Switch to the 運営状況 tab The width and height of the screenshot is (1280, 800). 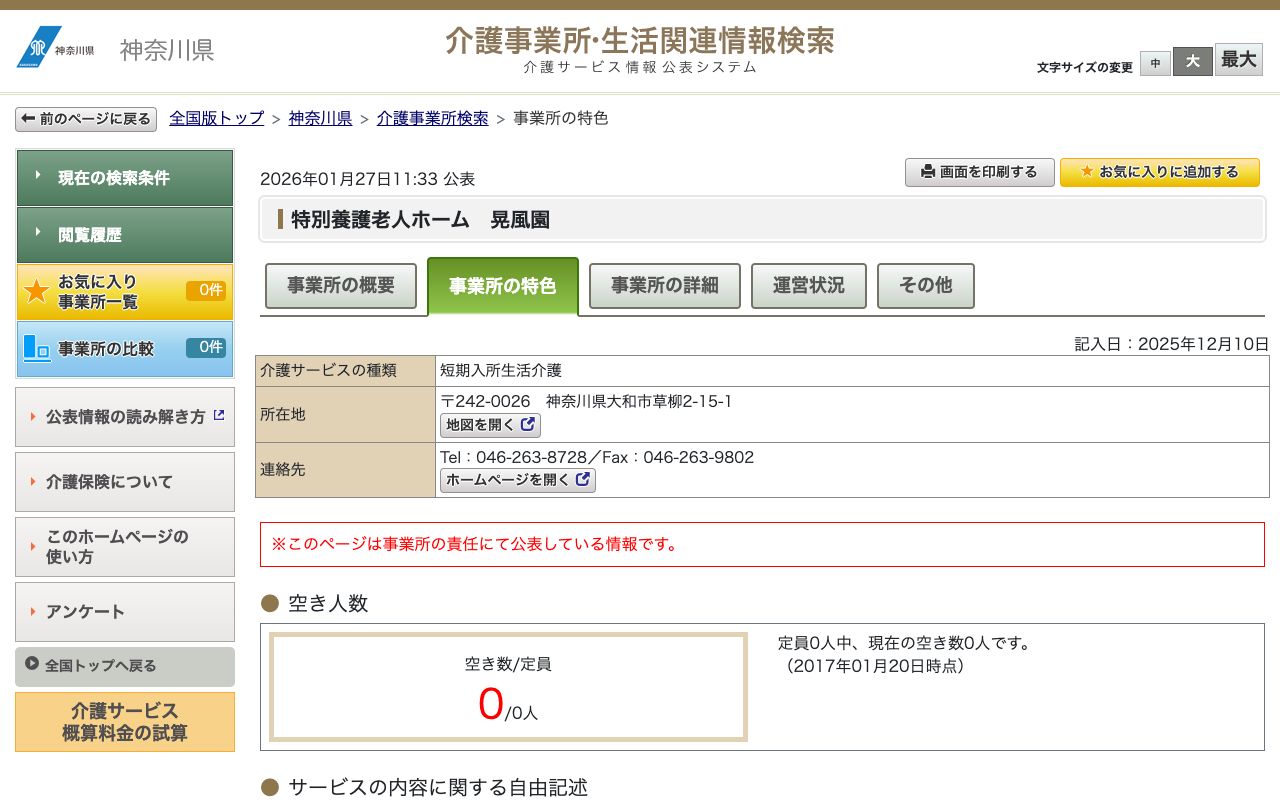click(808, 286)
